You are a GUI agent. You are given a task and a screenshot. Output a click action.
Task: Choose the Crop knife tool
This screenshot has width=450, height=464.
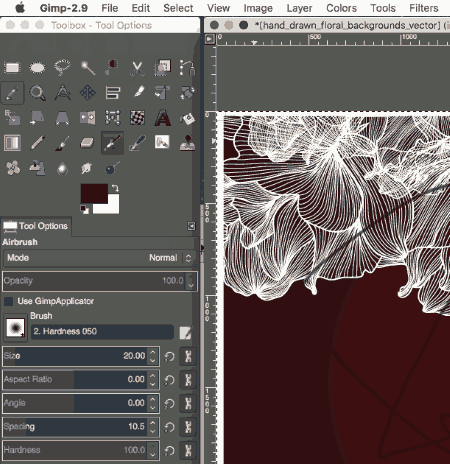(138, 92)
